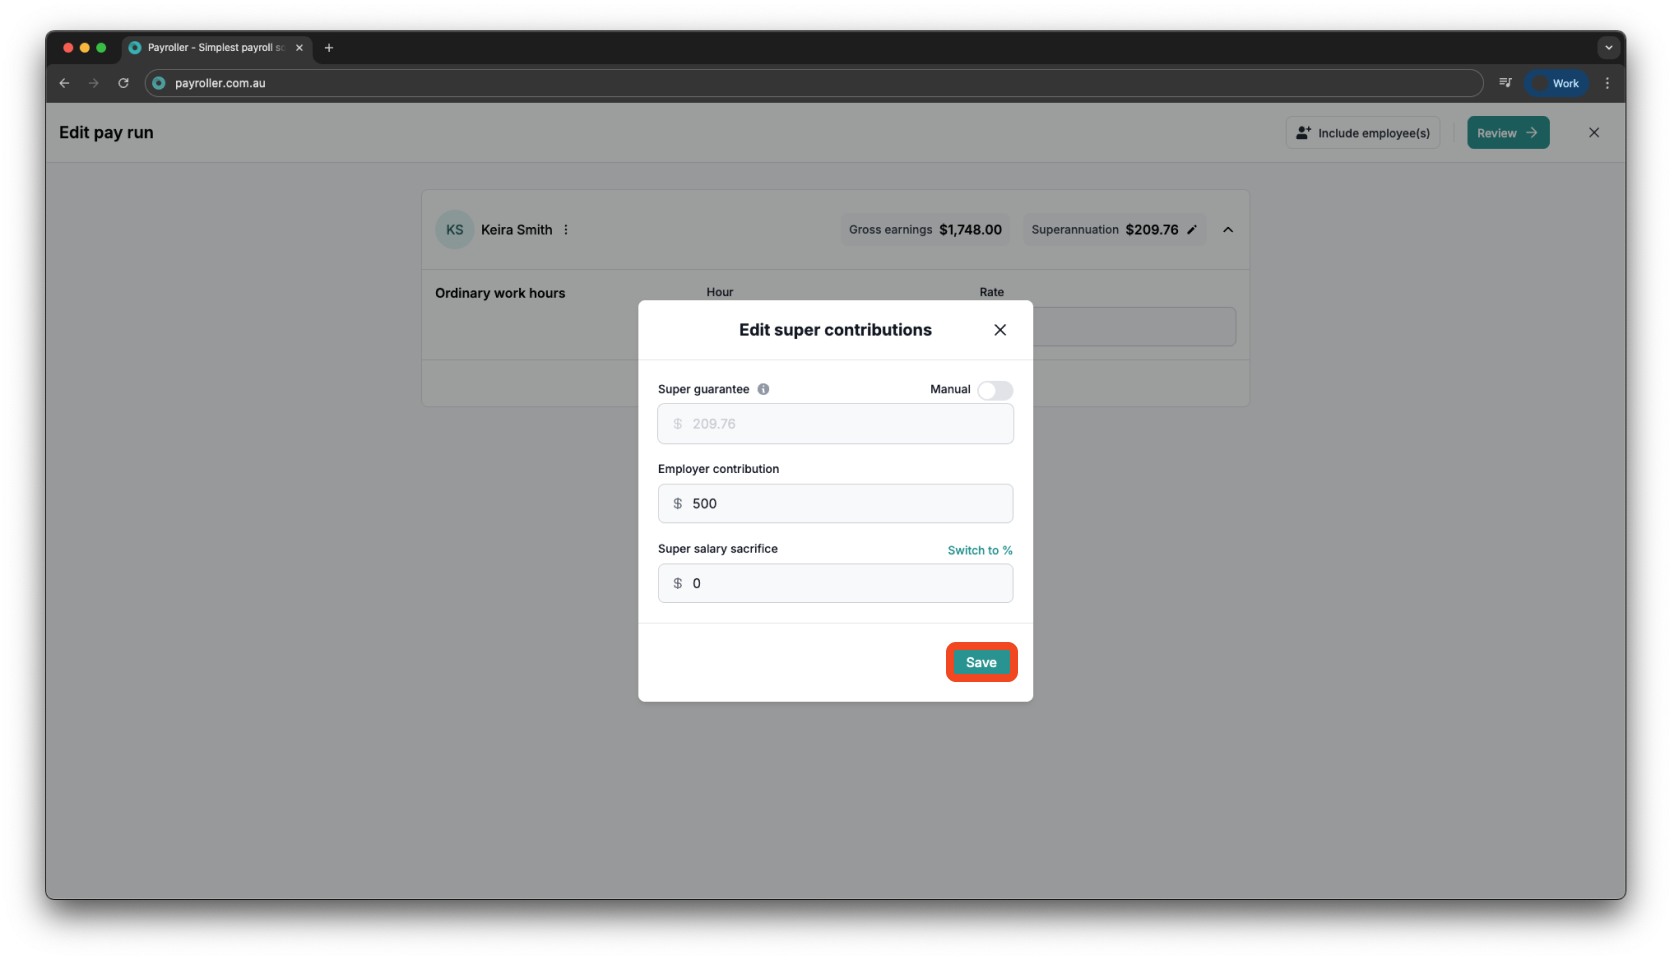Switch off Manual mode in super contributions

click(995, 390)
